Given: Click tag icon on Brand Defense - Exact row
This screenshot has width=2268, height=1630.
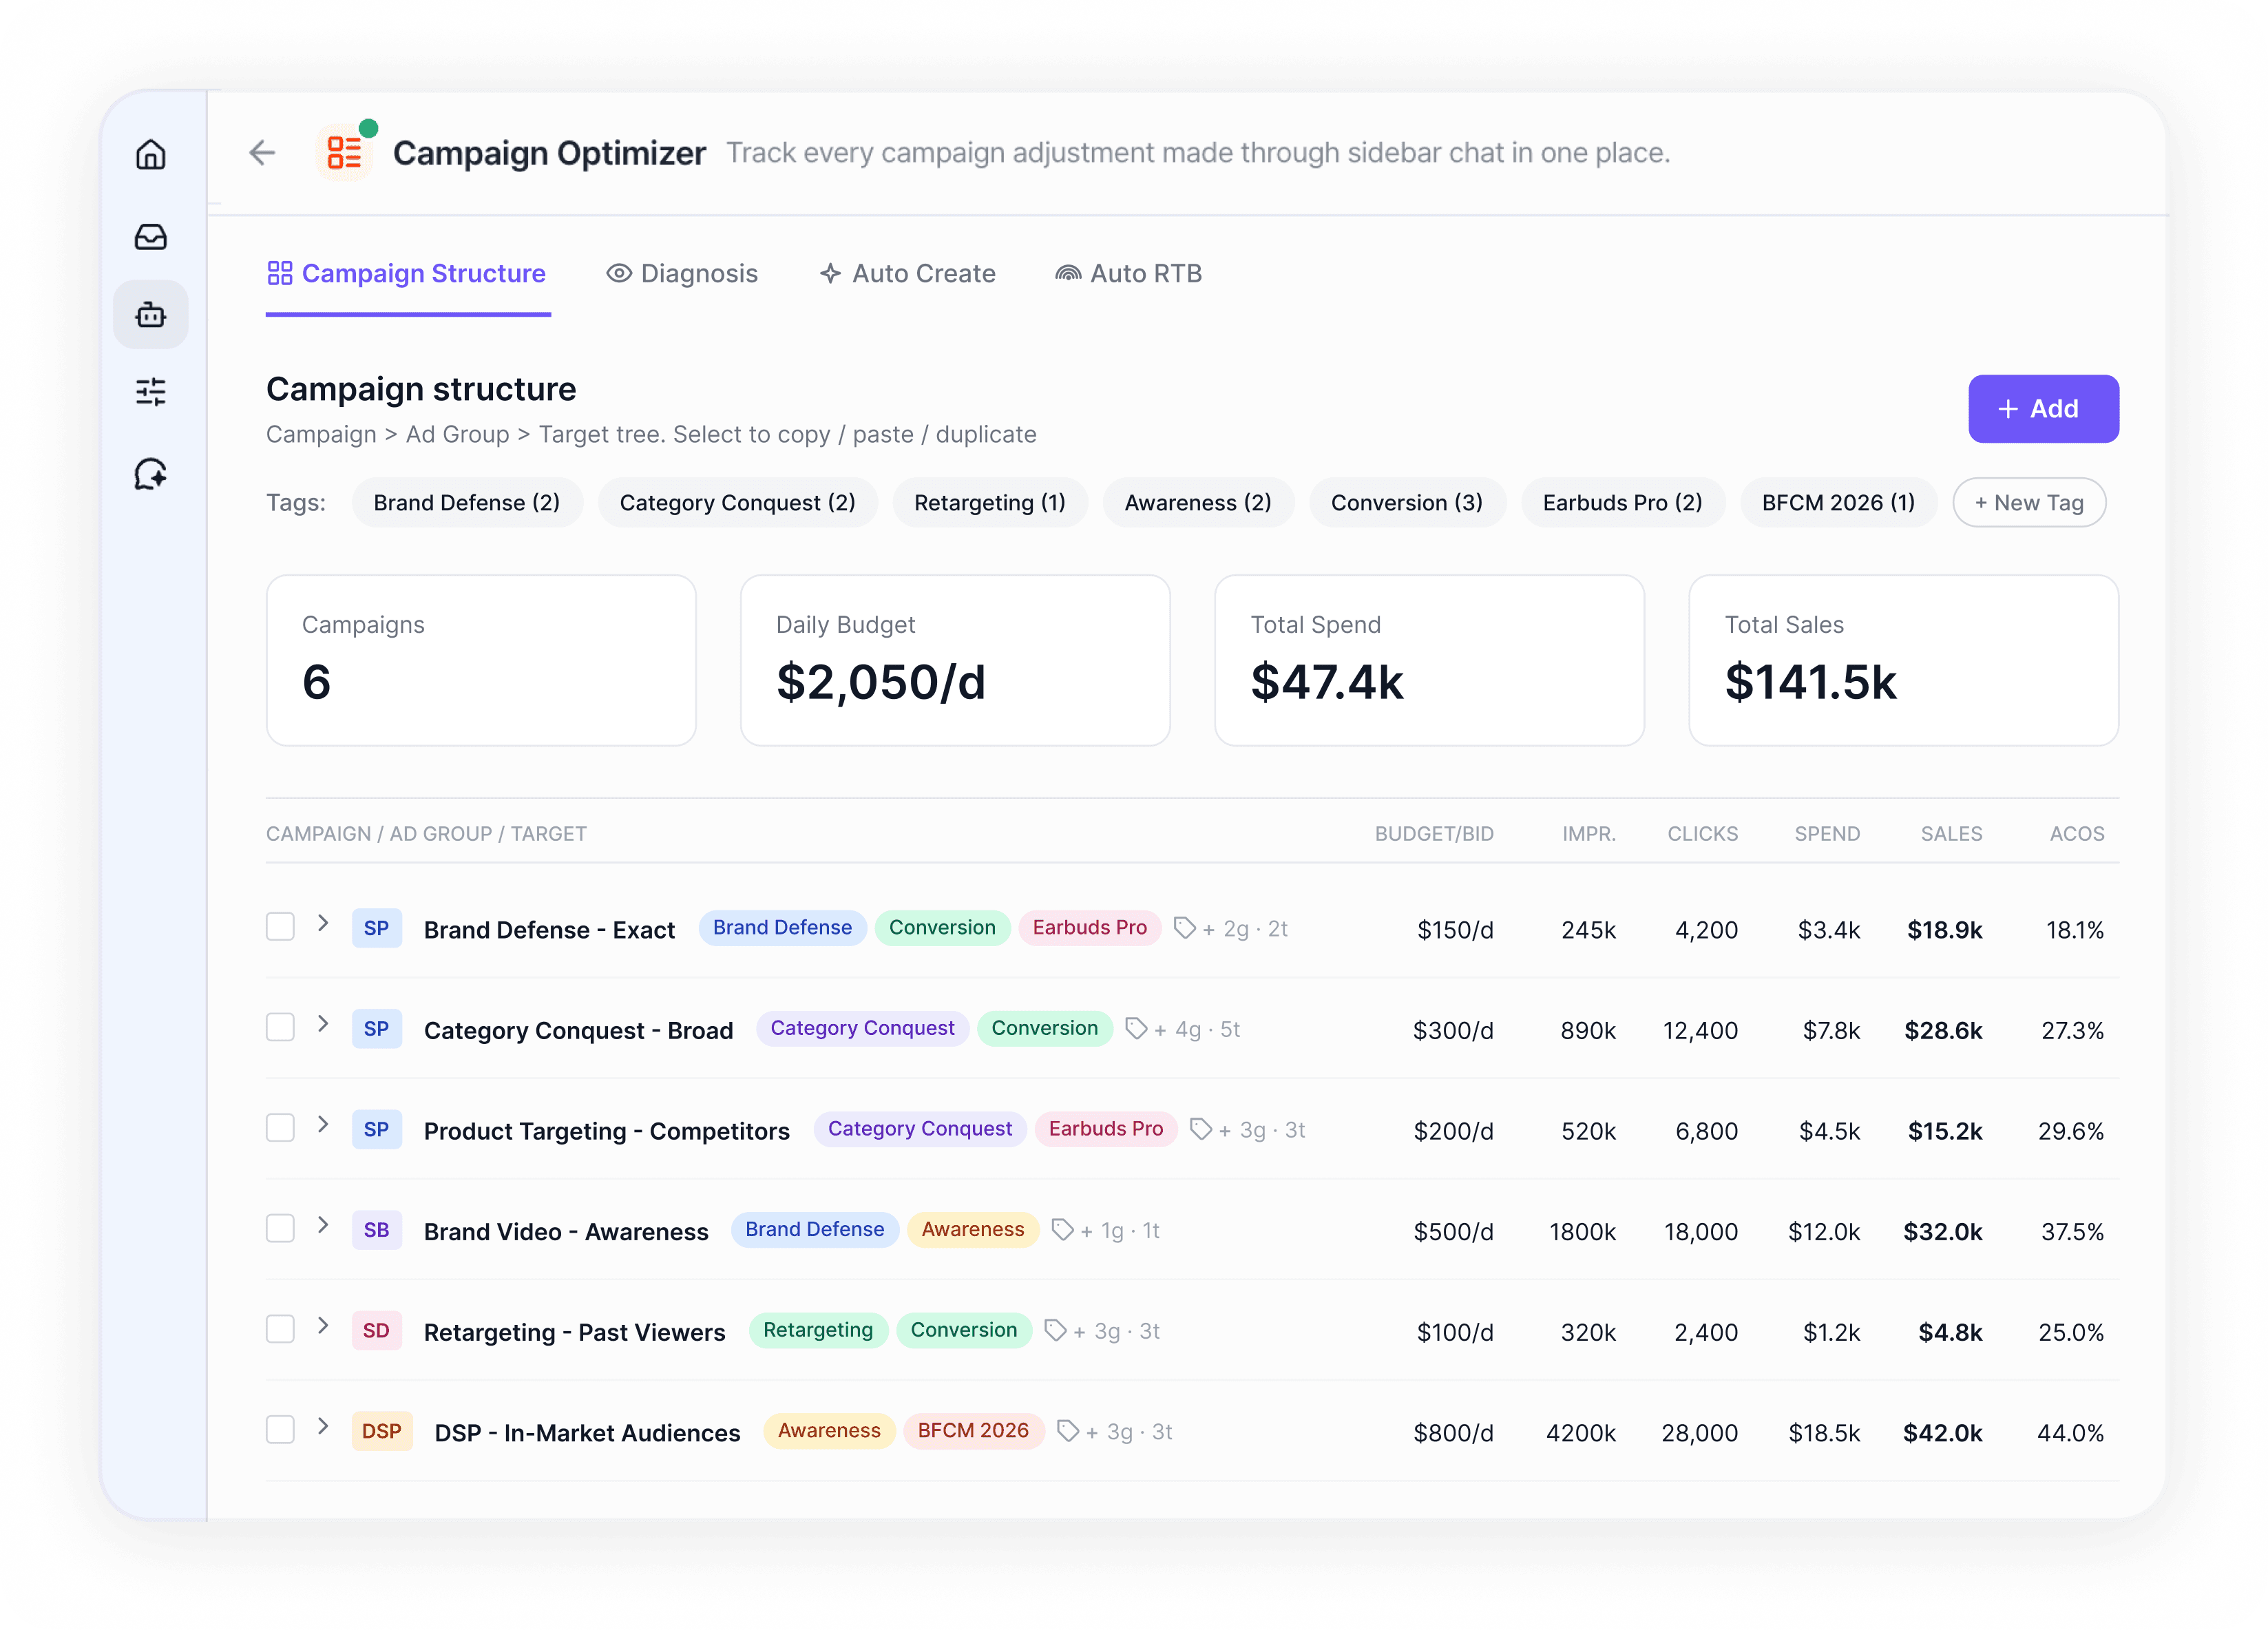Looking at the screenshot, I should point(1184,929).
